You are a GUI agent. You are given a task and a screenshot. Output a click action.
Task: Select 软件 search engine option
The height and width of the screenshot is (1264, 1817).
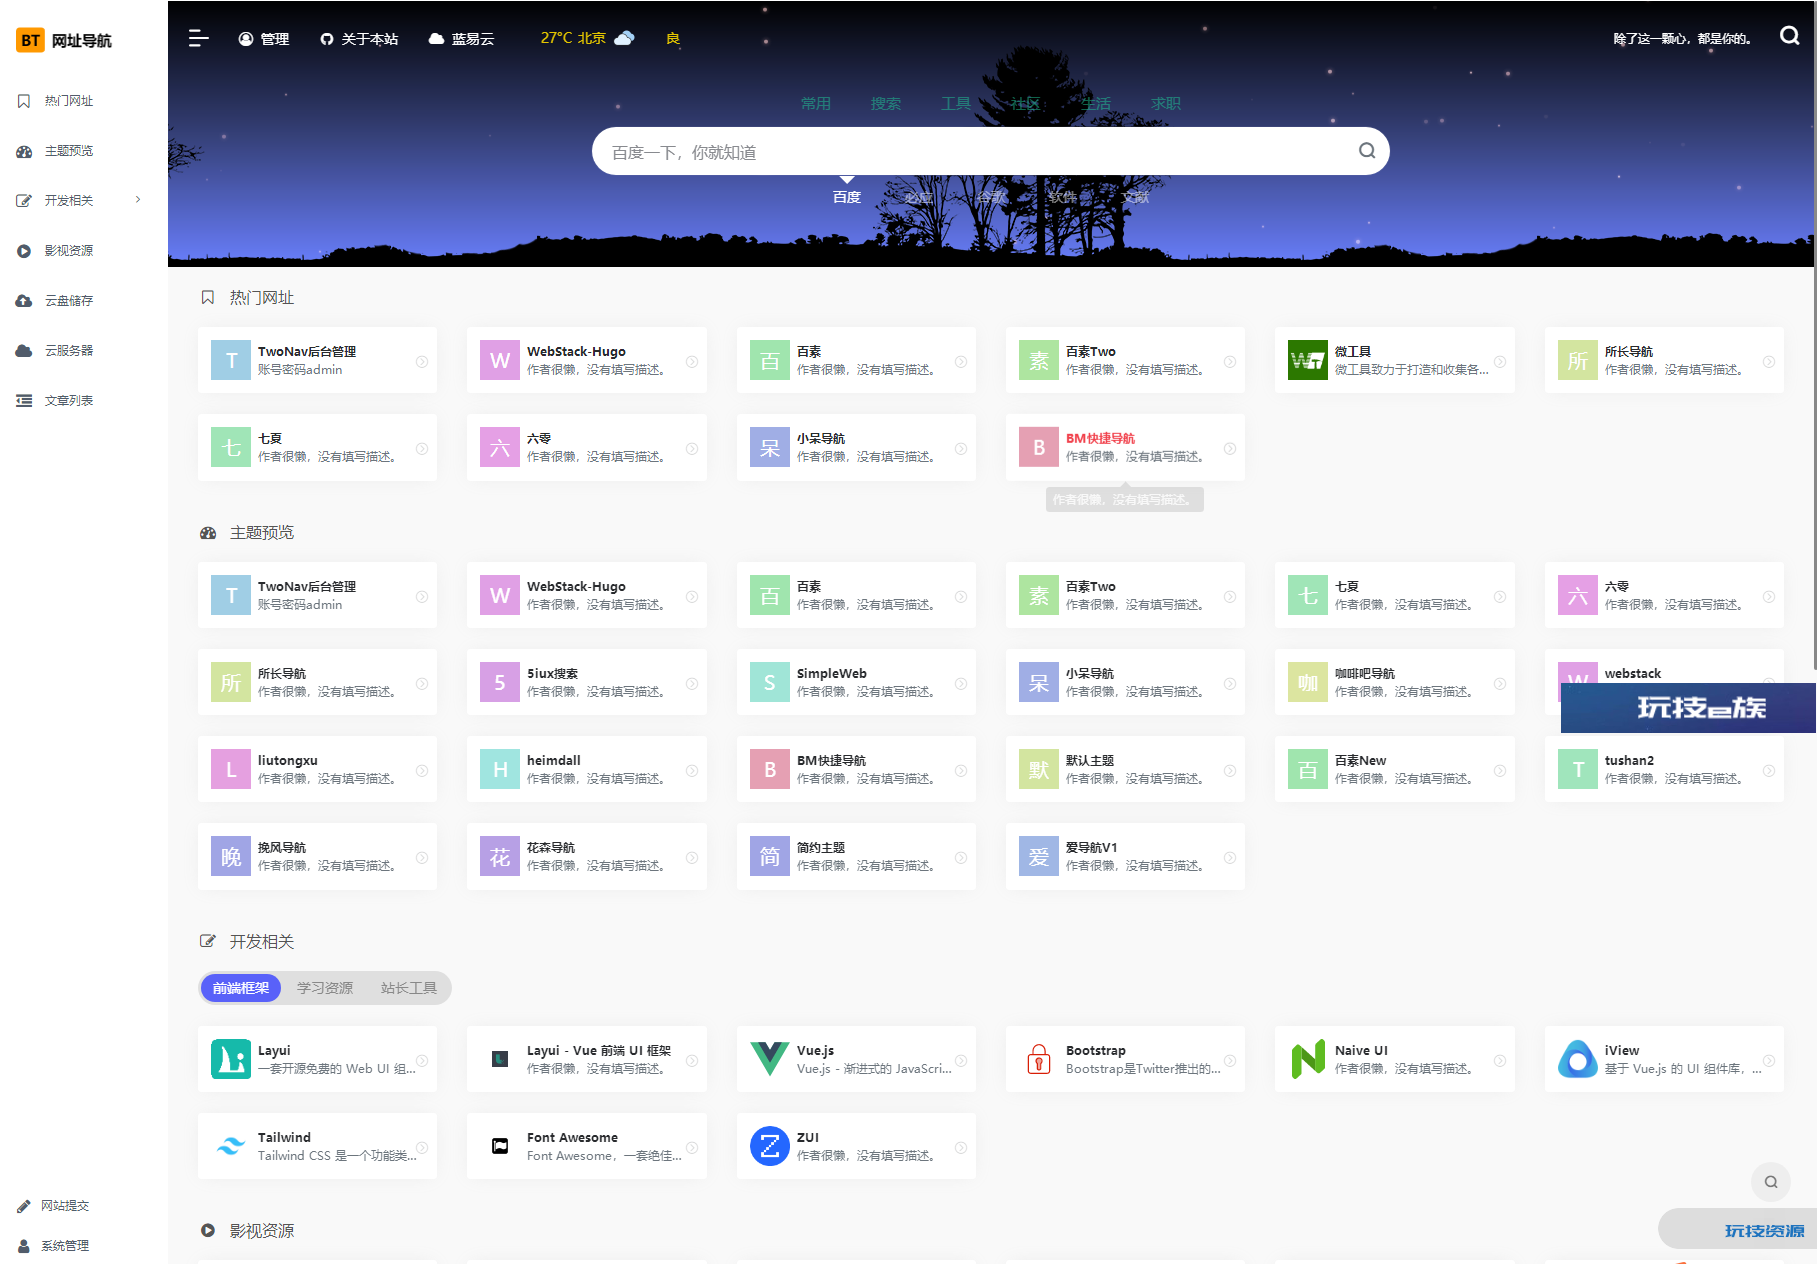[x=1063, y=197]
